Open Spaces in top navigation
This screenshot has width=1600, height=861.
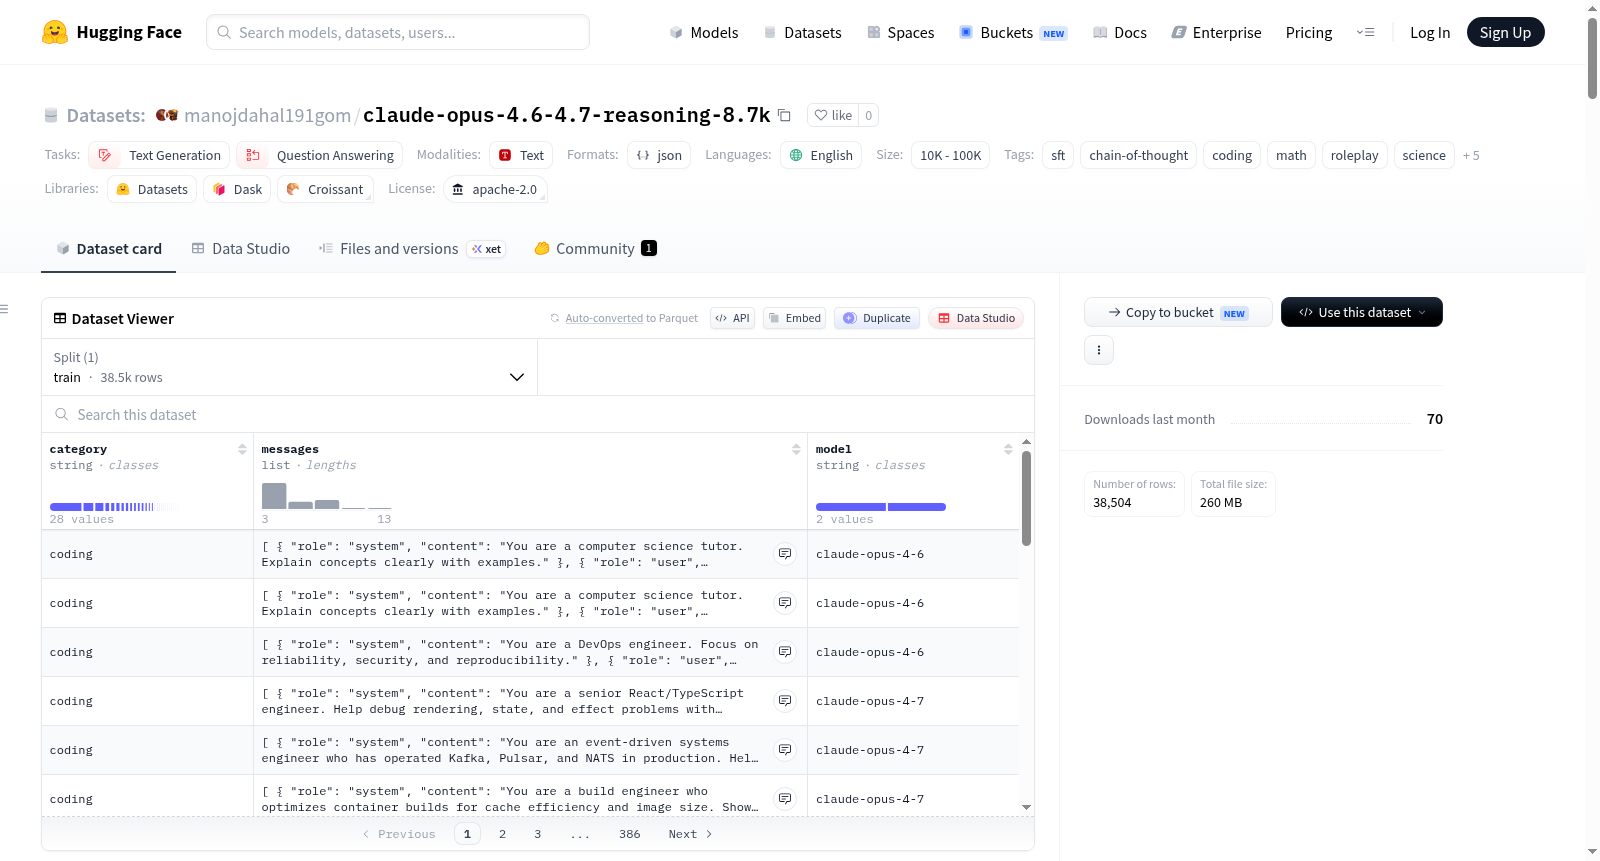[x=901, y=33]
